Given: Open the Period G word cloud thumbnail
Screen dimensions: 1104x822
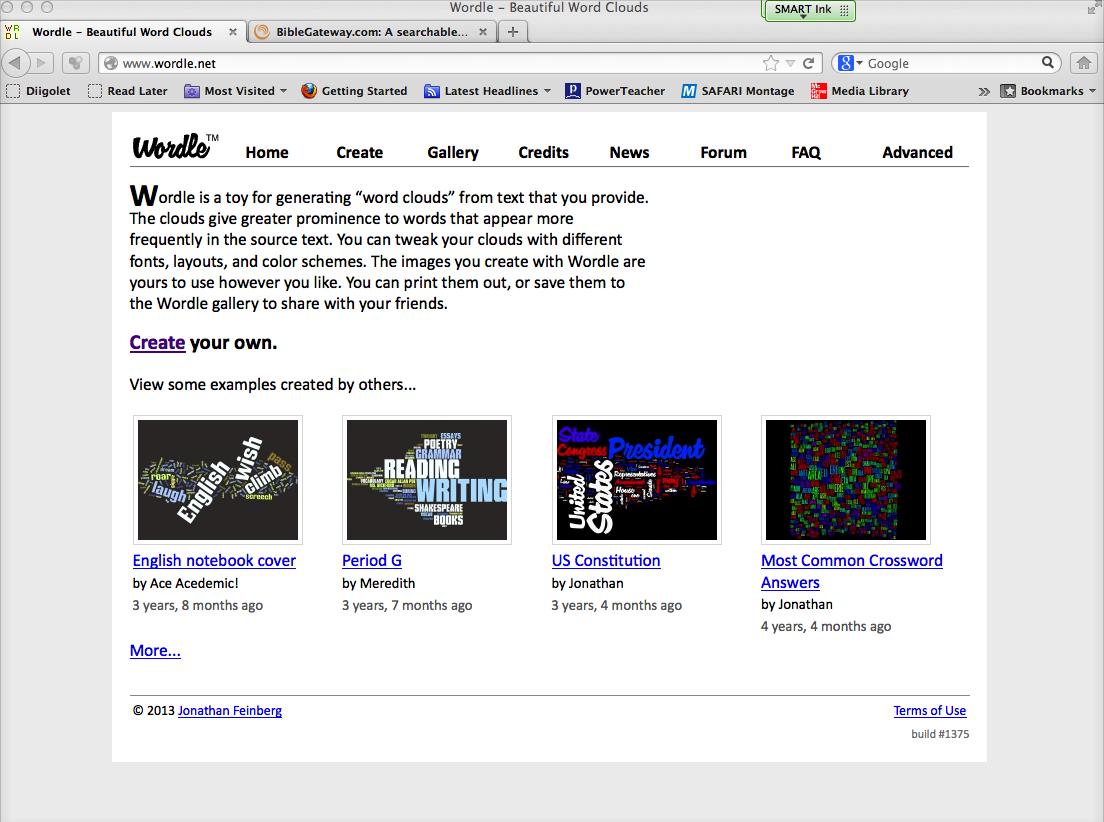Looking at the screenshot, I should pyautogui.click(x=427, y=480).
